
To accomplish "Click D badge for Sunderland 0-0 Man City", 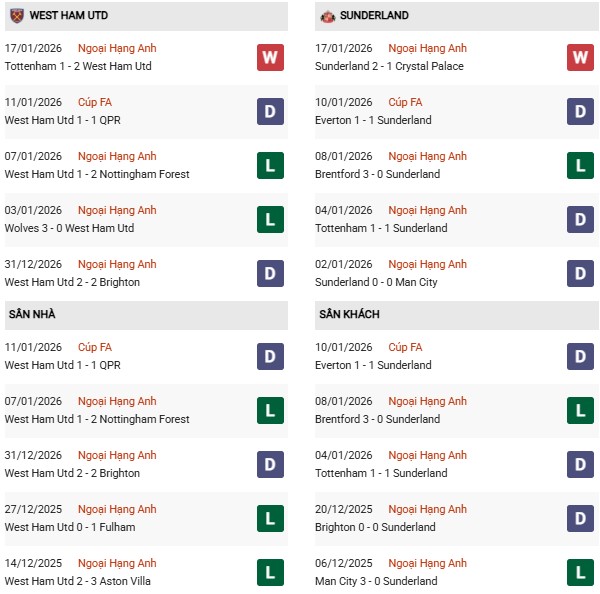I will (x=580, y=273).
